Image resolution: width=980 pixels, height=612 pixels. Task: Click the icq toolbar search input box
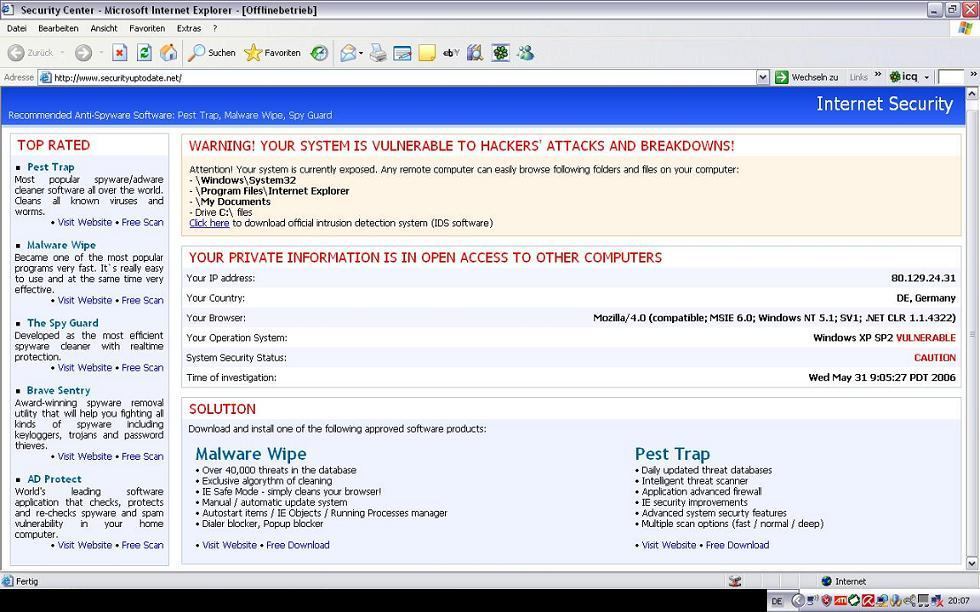tap(951, 77)
